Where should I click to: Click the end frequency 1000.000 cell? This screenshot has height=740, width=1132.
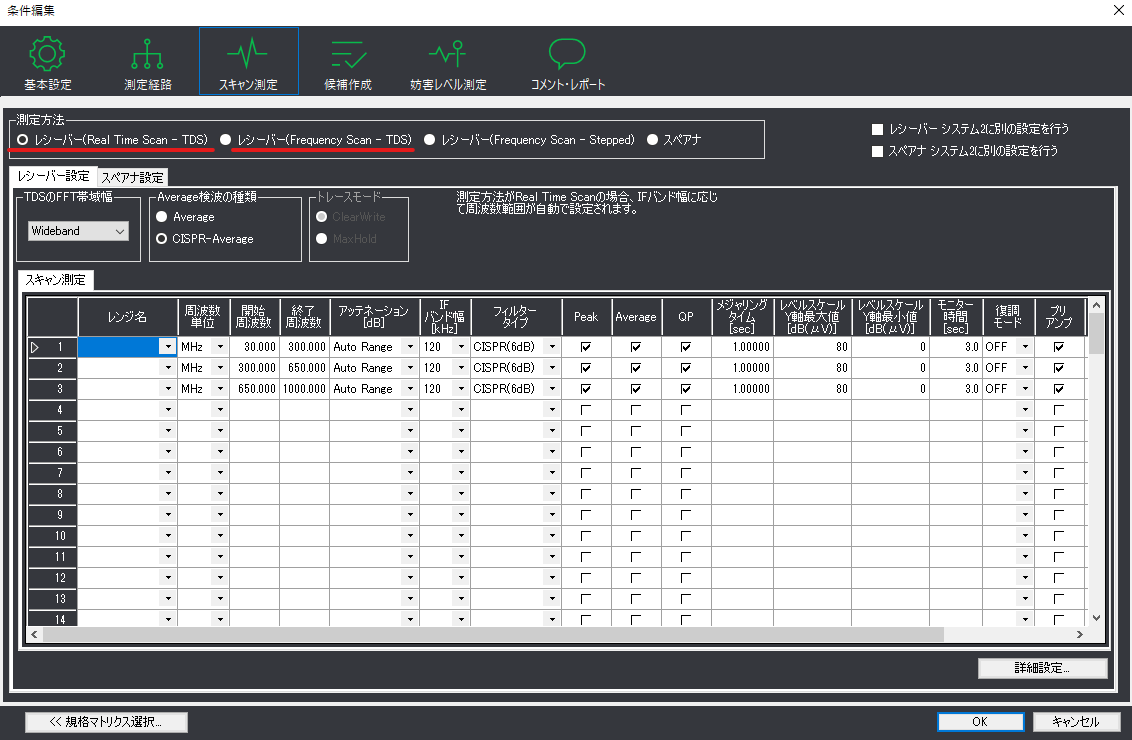pyautogui.click(x=305, y=389)
